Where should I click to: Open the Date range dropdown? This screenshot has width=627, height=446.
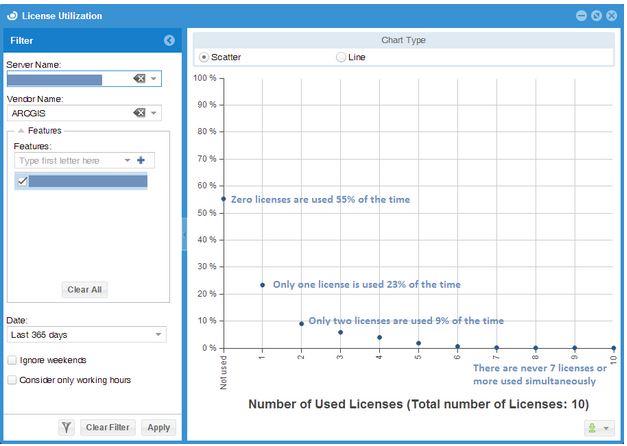click(x=158, y=335)
